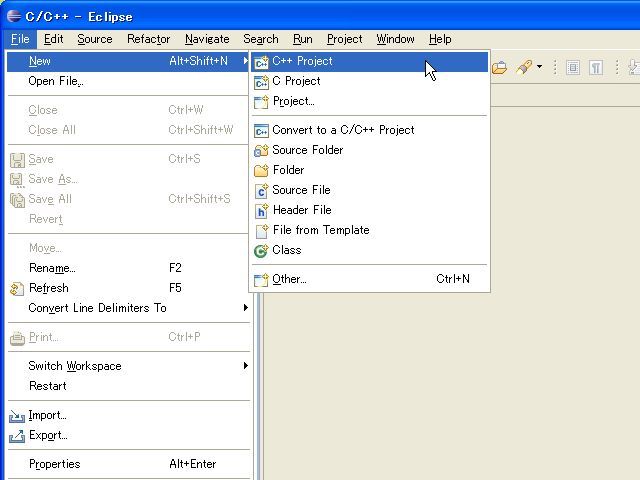This screenshot has width=640, height=480.
Task: Open the Other... new wizard list
Action: [369, 279]
